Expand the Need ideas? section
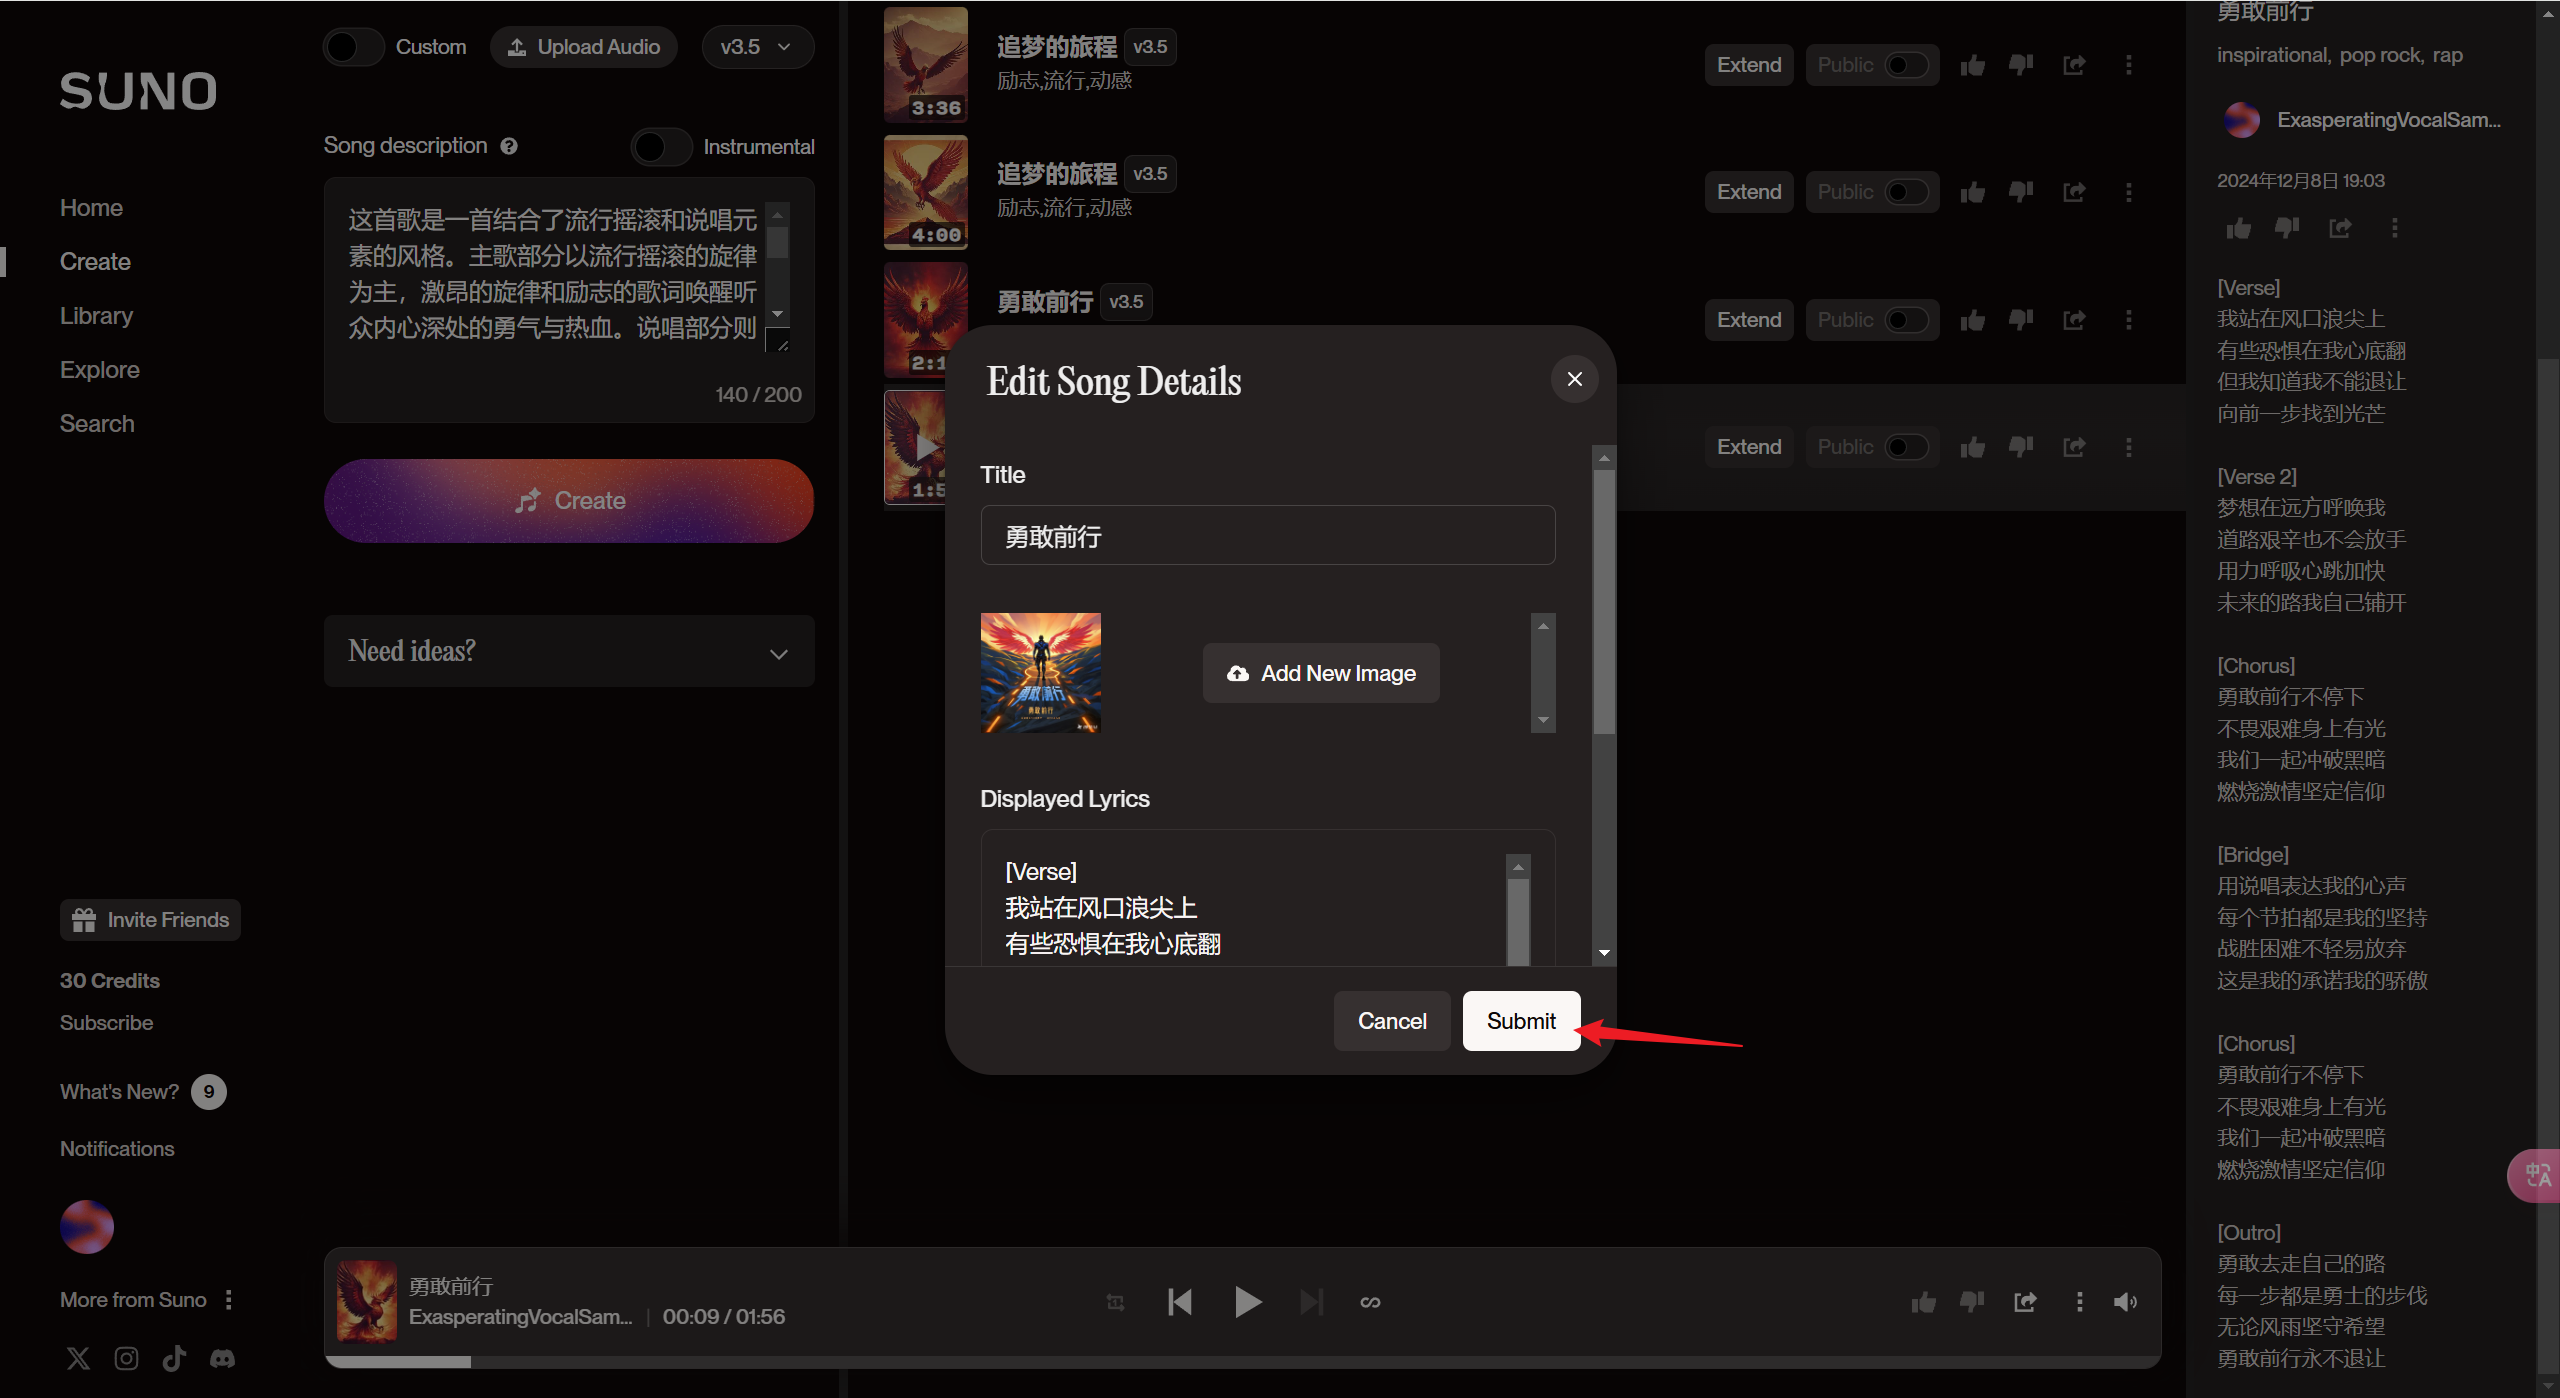The height and width of the screenshot is (1398, 2560). click(569, 651)
